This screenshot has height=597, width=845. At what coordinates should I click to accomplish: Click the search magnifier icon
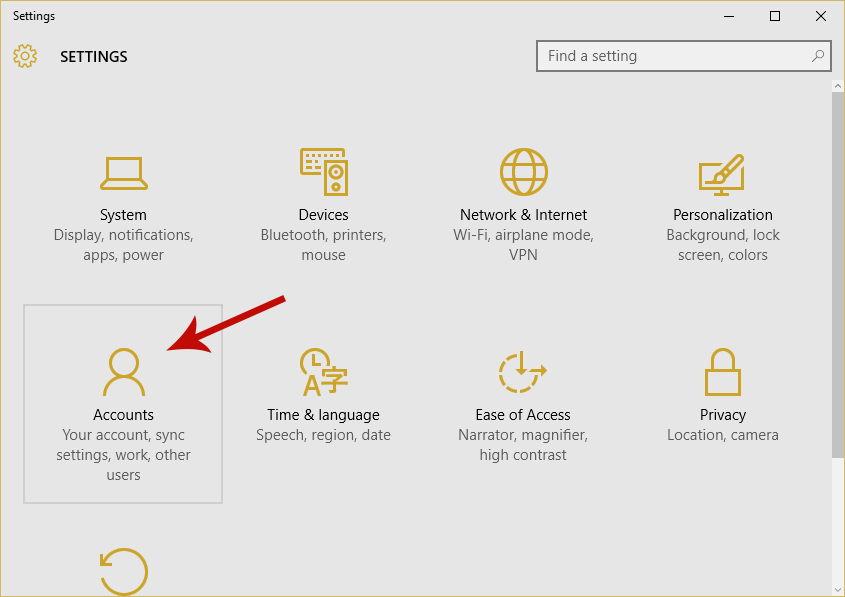coord(818,55)
